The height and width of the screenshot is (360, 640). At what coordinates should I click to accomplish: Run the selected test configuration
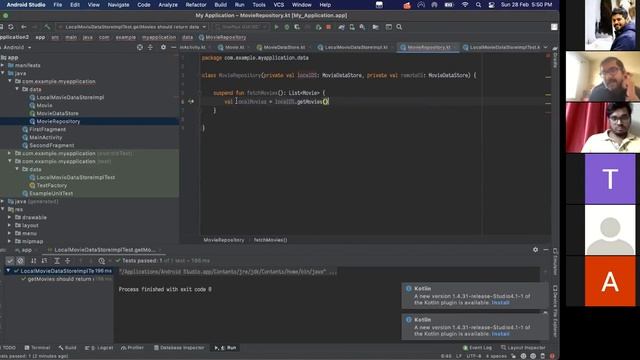click(x=276, y=27)
